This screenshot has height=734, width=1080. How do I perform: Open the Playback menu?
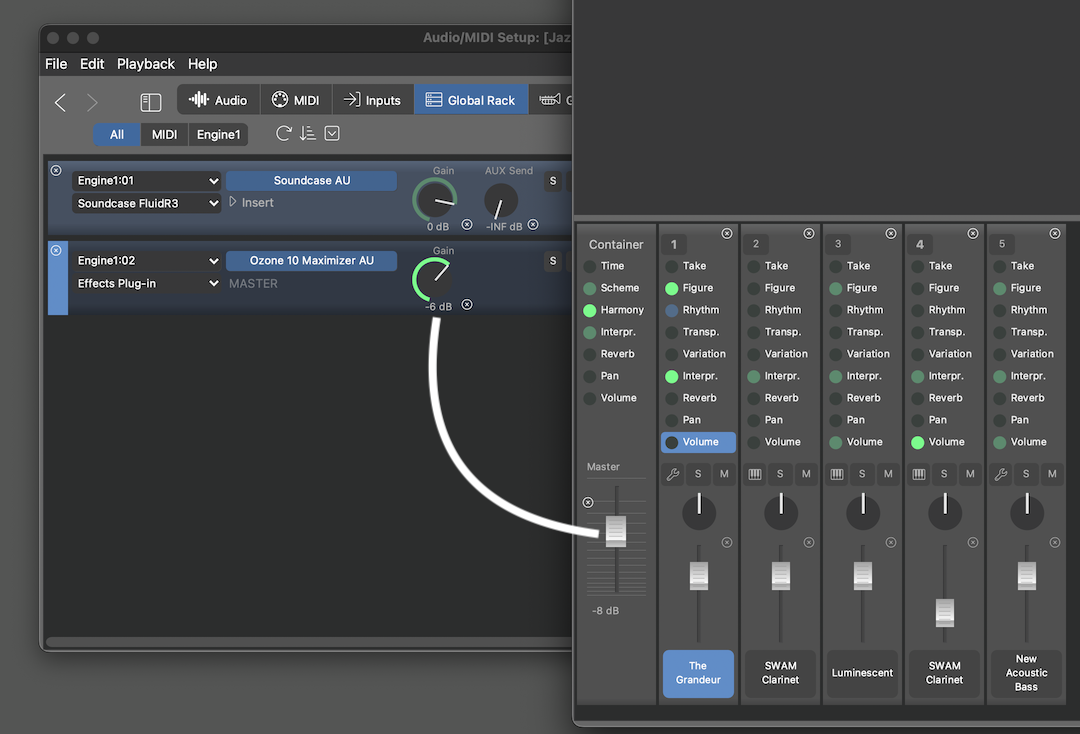(x=146, y=64)
